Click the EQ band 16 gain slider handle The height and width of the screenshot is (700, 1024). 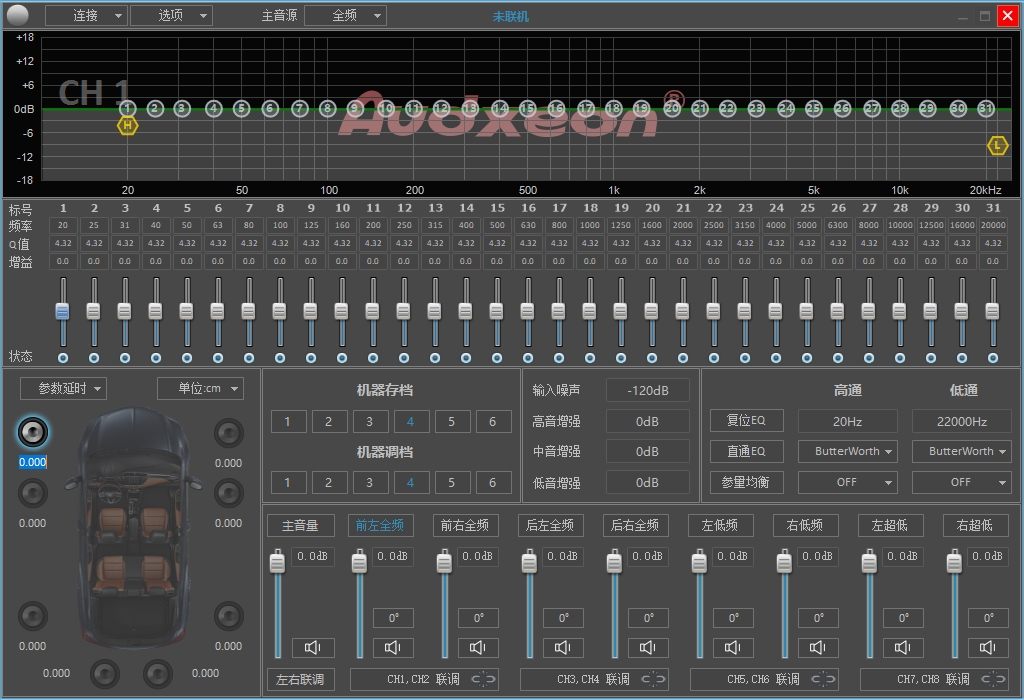point(528,311)
